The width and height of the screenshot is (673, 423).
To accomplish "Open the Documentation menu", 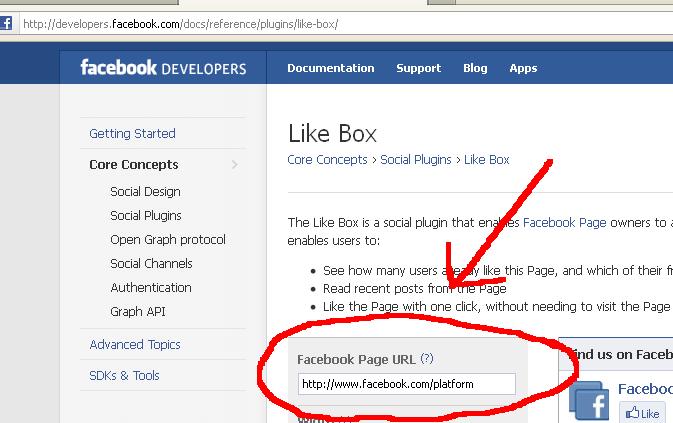I will click(330, 68).
